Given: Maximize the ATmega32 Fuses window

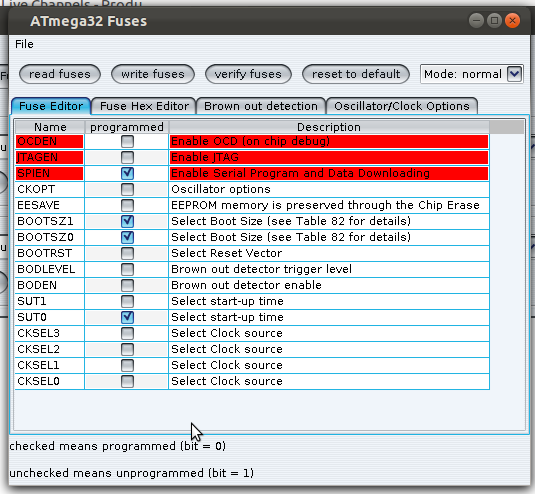Looking at the screenshot, I should point(494,21).
